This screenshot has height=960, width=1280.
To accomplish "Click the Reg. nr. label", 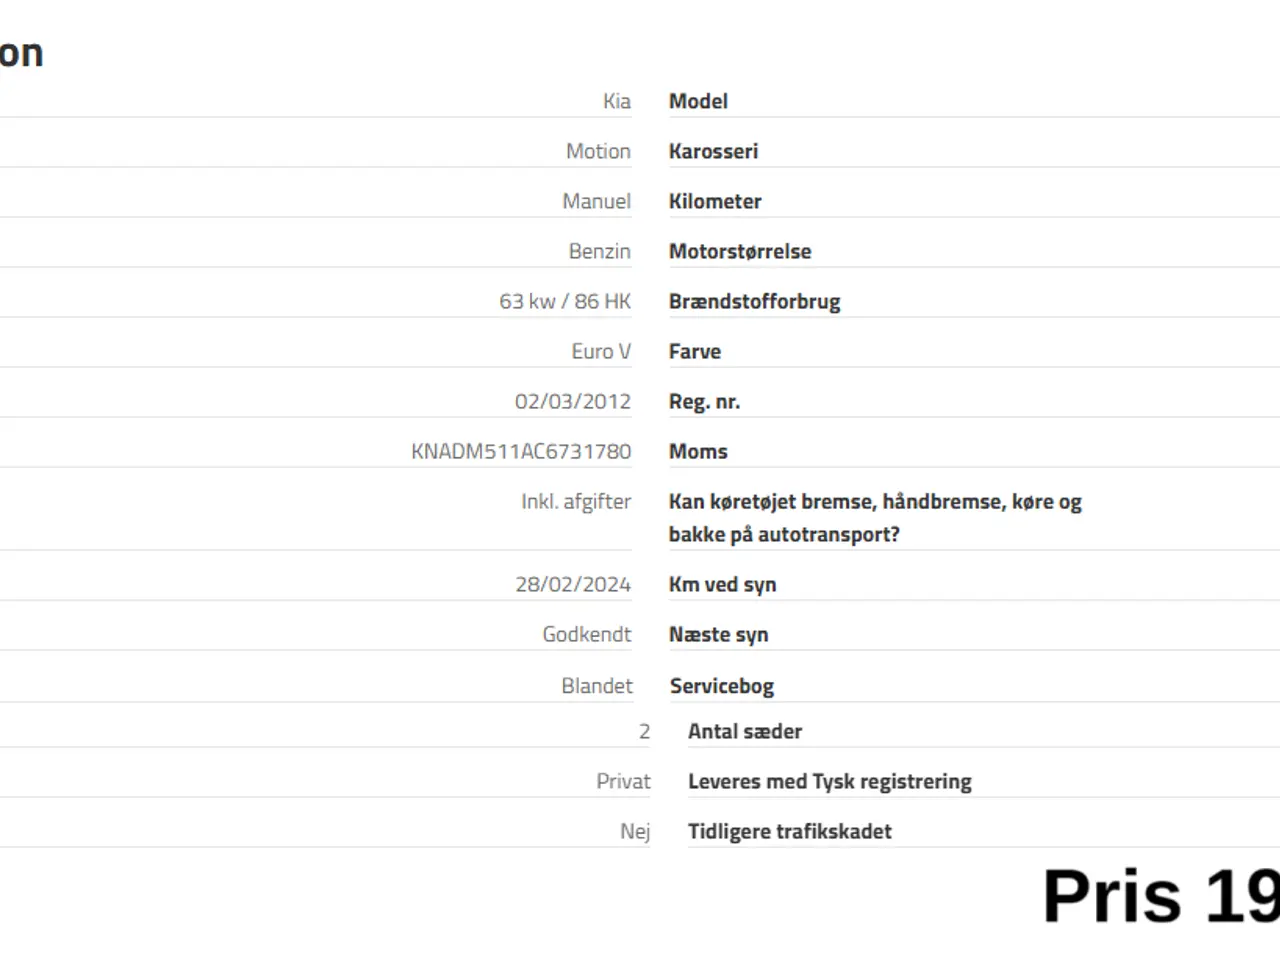I will [x=704, y=402].
